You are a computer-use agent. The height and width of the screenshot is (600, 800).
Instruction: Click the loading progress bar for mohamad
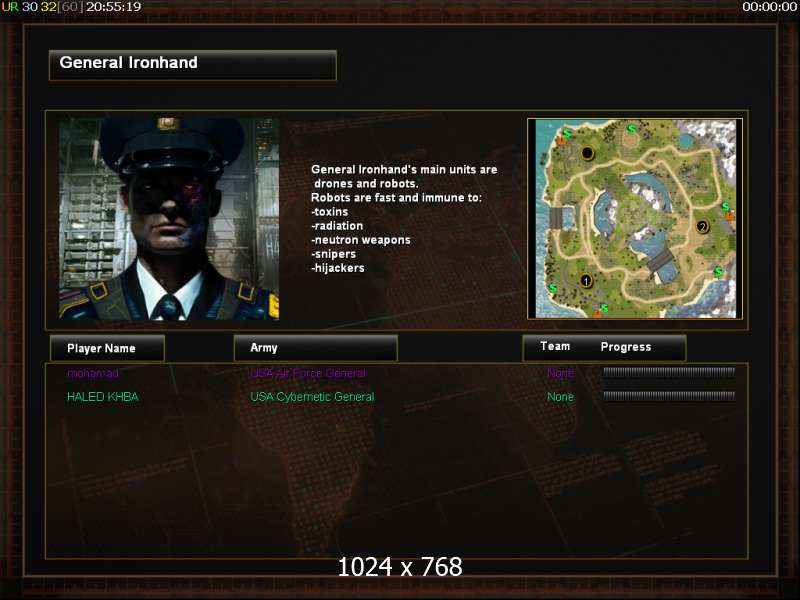pos(669,372)
